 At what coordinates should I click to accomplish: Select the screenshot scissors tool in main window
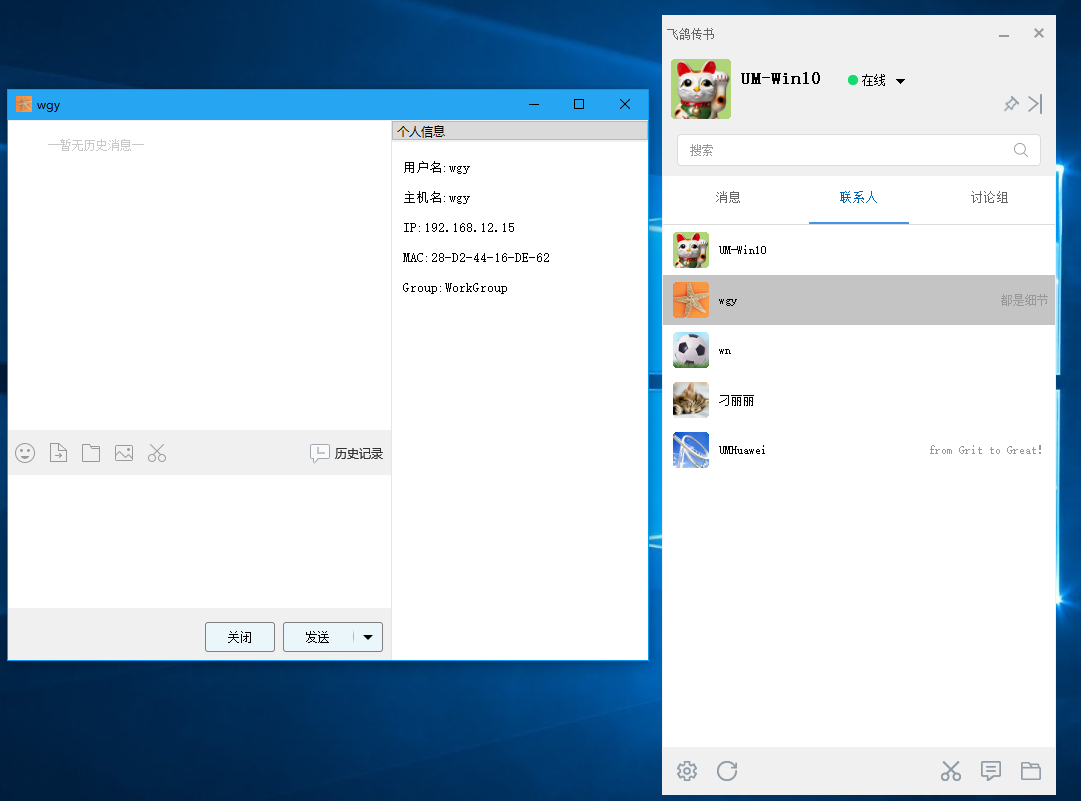[950, 771]
